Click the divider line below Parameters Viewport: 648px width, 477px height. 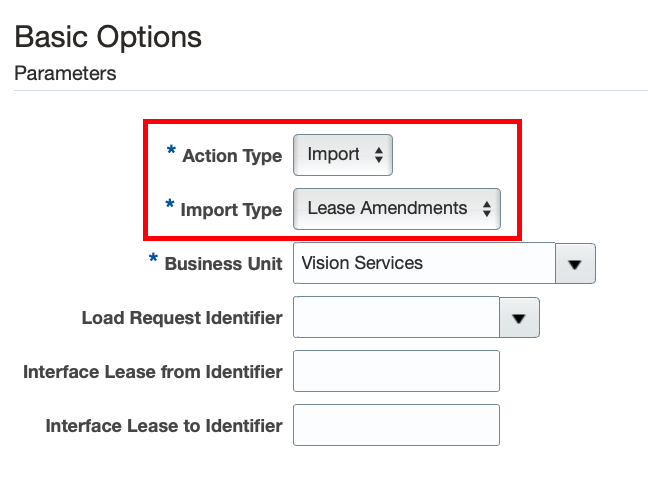[330, 91]
